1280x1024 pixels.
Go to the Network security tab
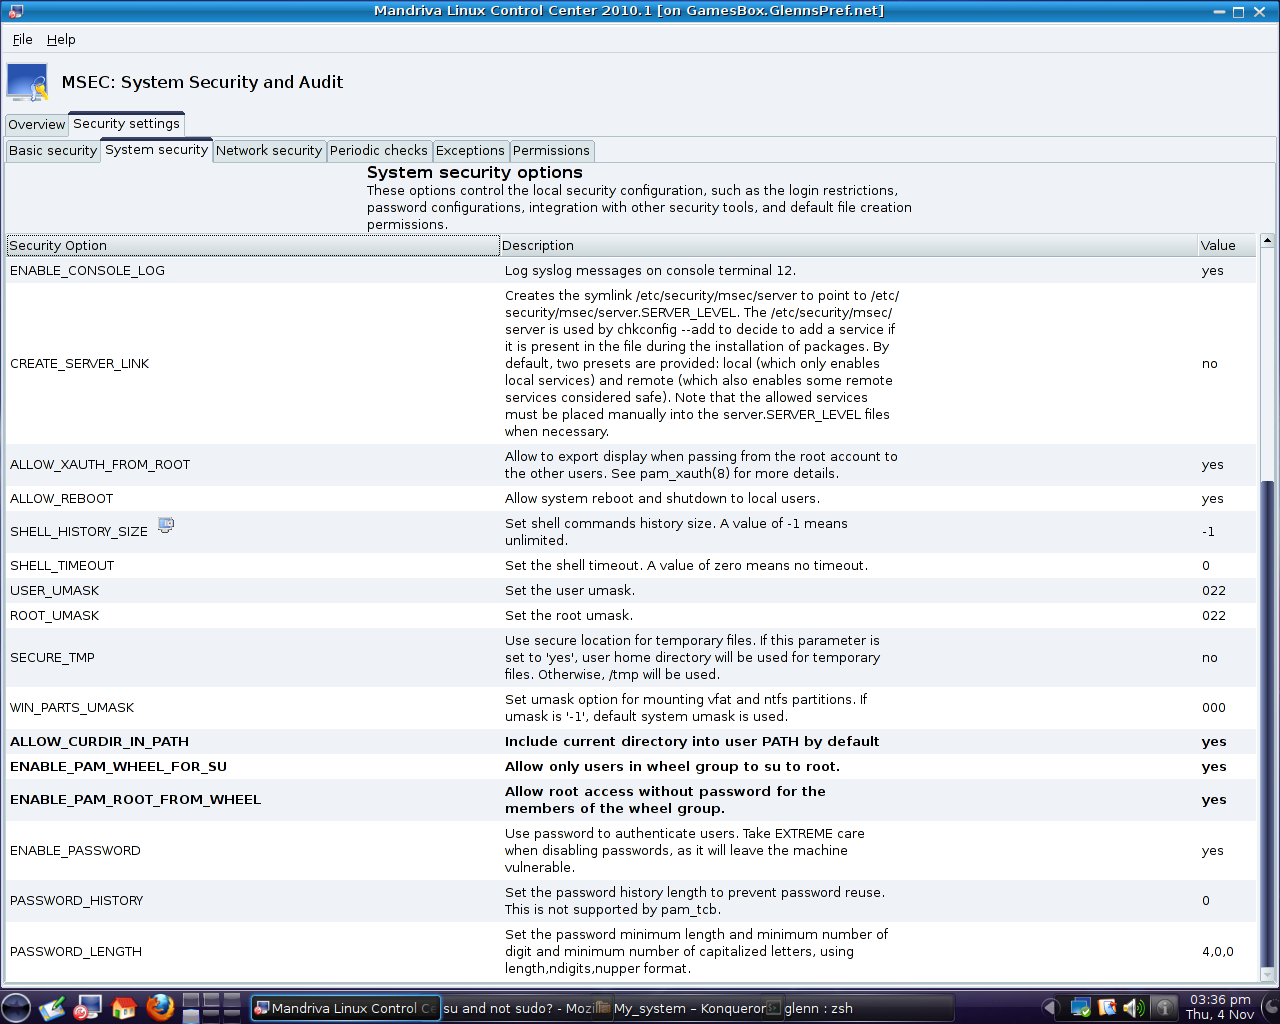tap(269, 150)
